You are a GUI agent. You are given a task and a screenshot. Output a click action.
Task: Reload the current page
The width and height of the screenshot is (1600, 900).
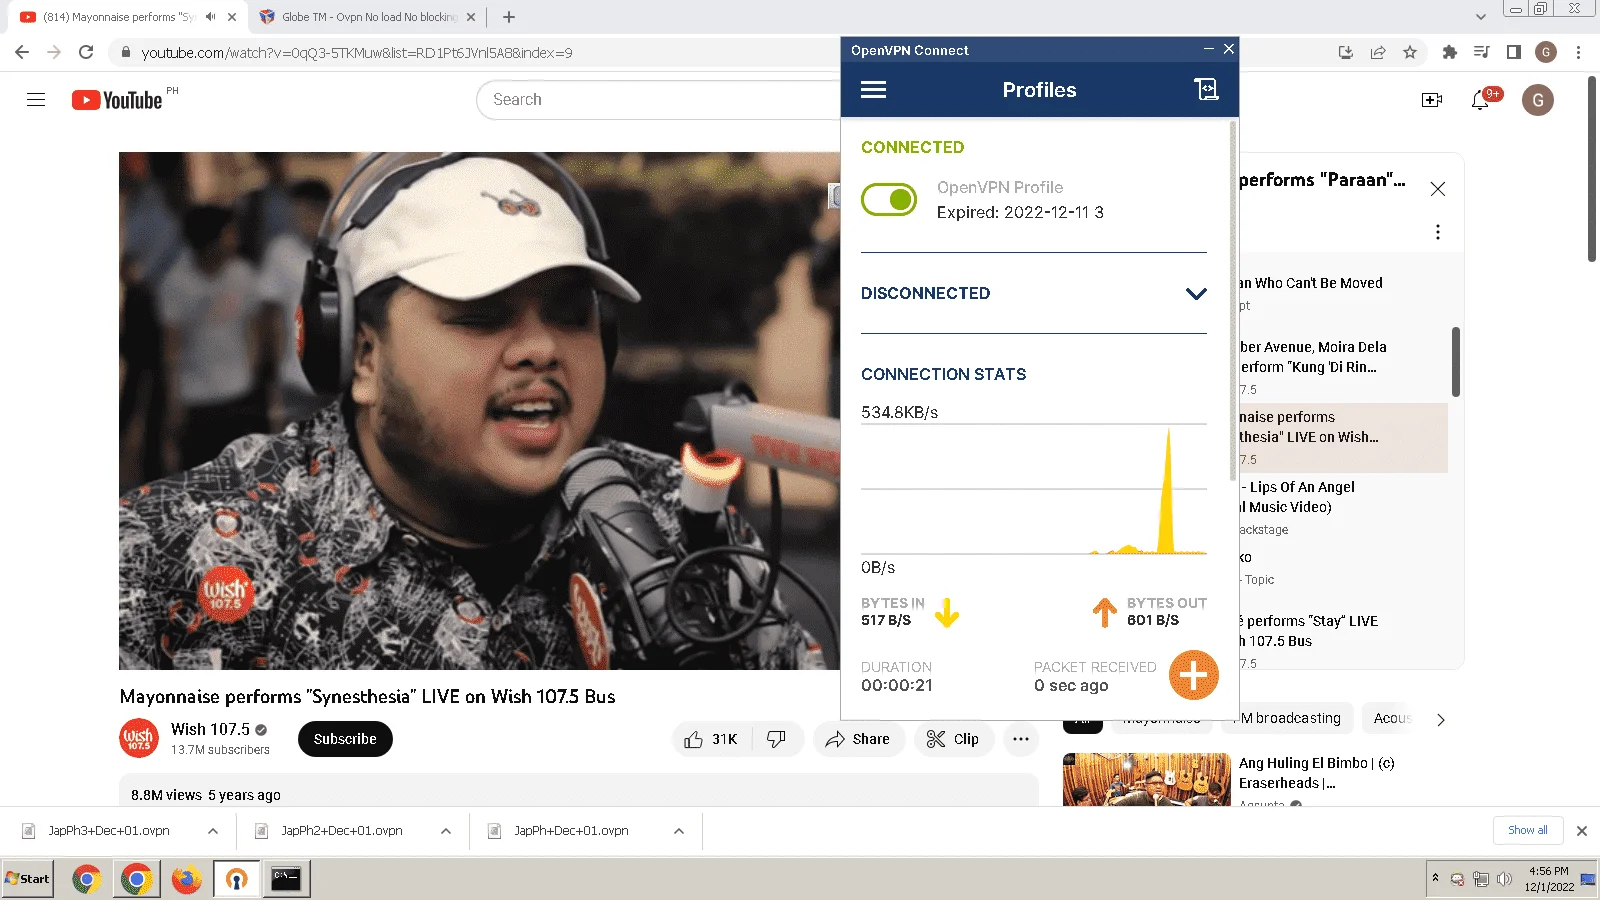[86, 52]
